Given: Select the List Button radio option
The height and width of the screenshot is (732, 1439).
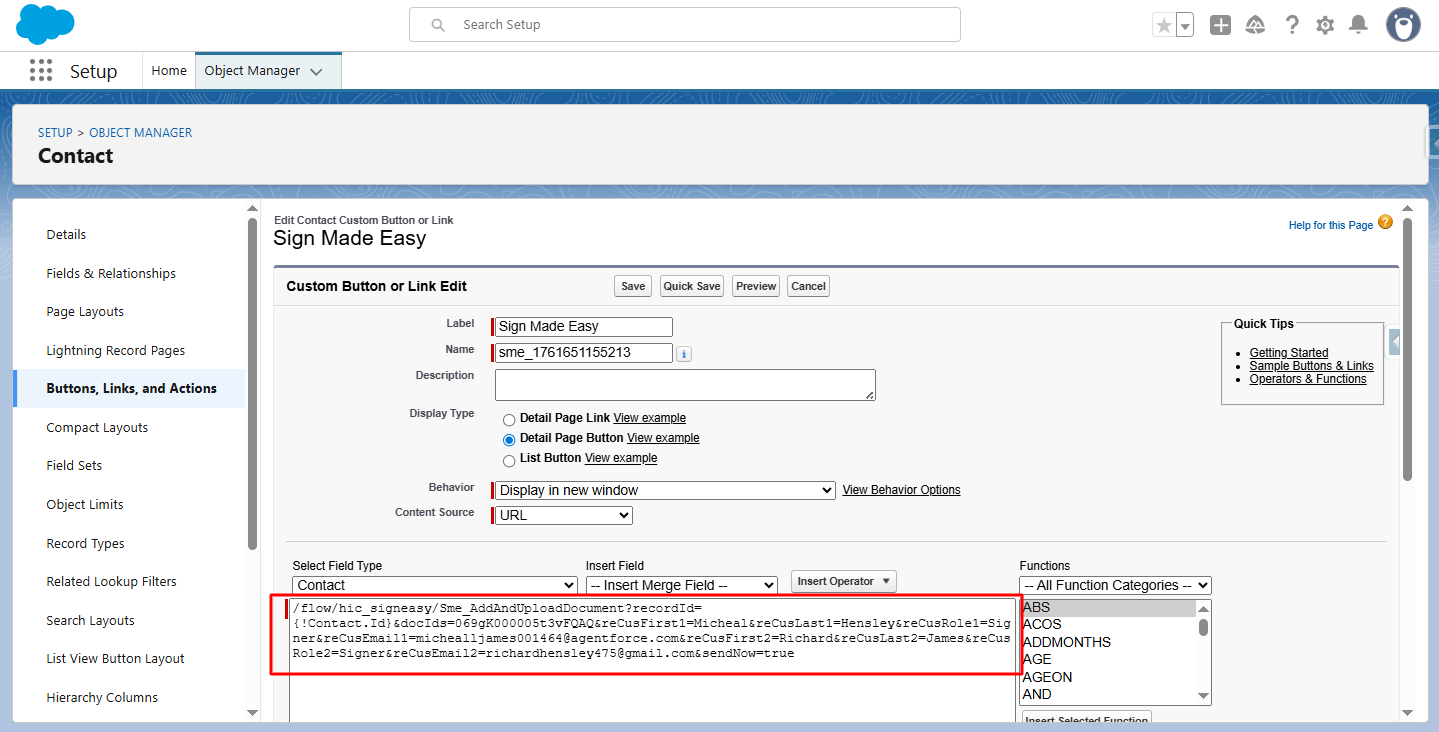Looking at the screenshot, I should pos(509,459).
